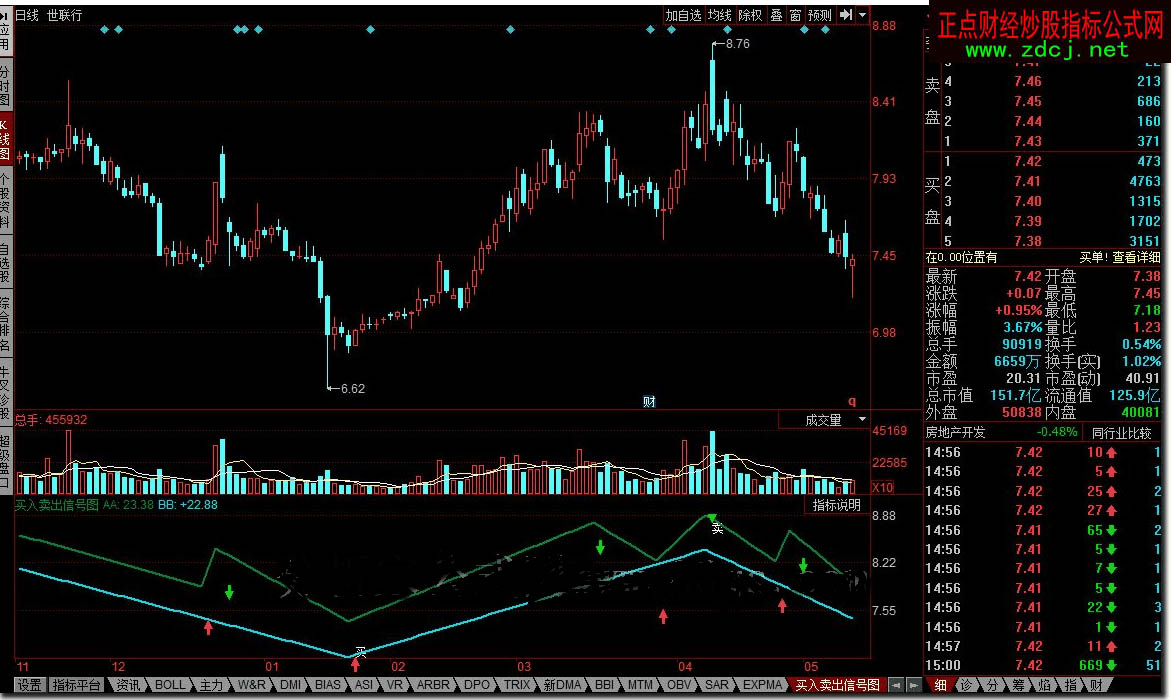Image resolution: width=1171 pixels, height=700 pixels.
Task: Click the 窗 window icon button
Action: point(795,15)
